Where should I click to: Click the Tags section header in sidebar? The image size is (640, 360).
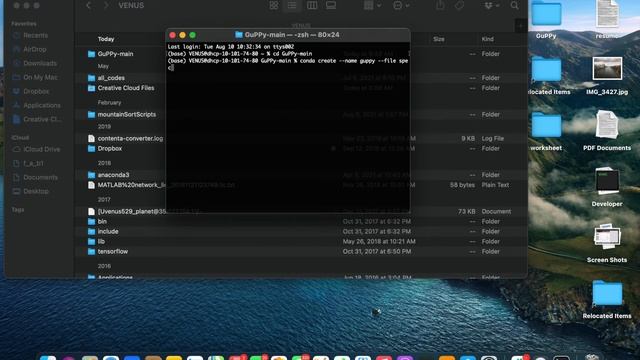(x=18, y=210)
